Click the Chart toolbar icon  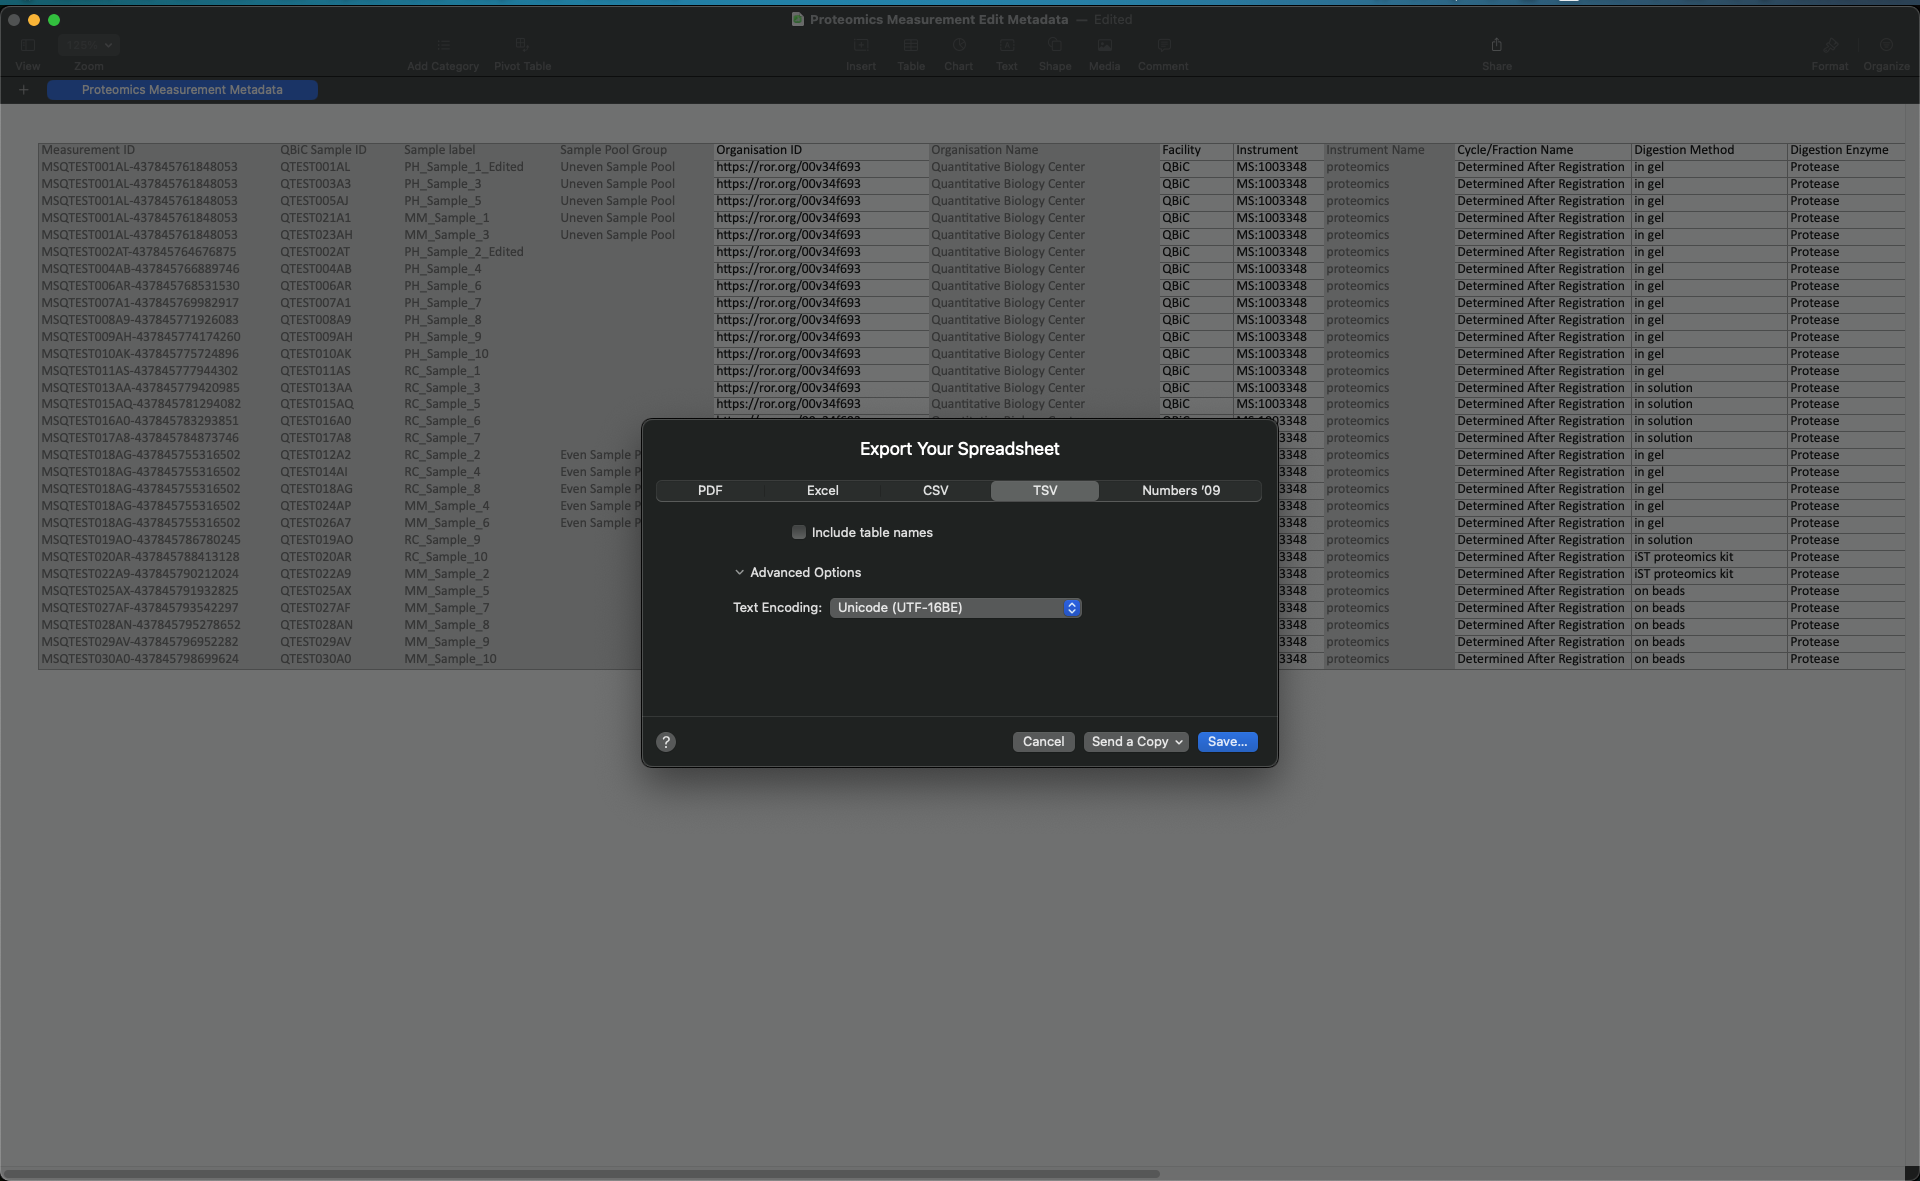[x=958, y=46]
